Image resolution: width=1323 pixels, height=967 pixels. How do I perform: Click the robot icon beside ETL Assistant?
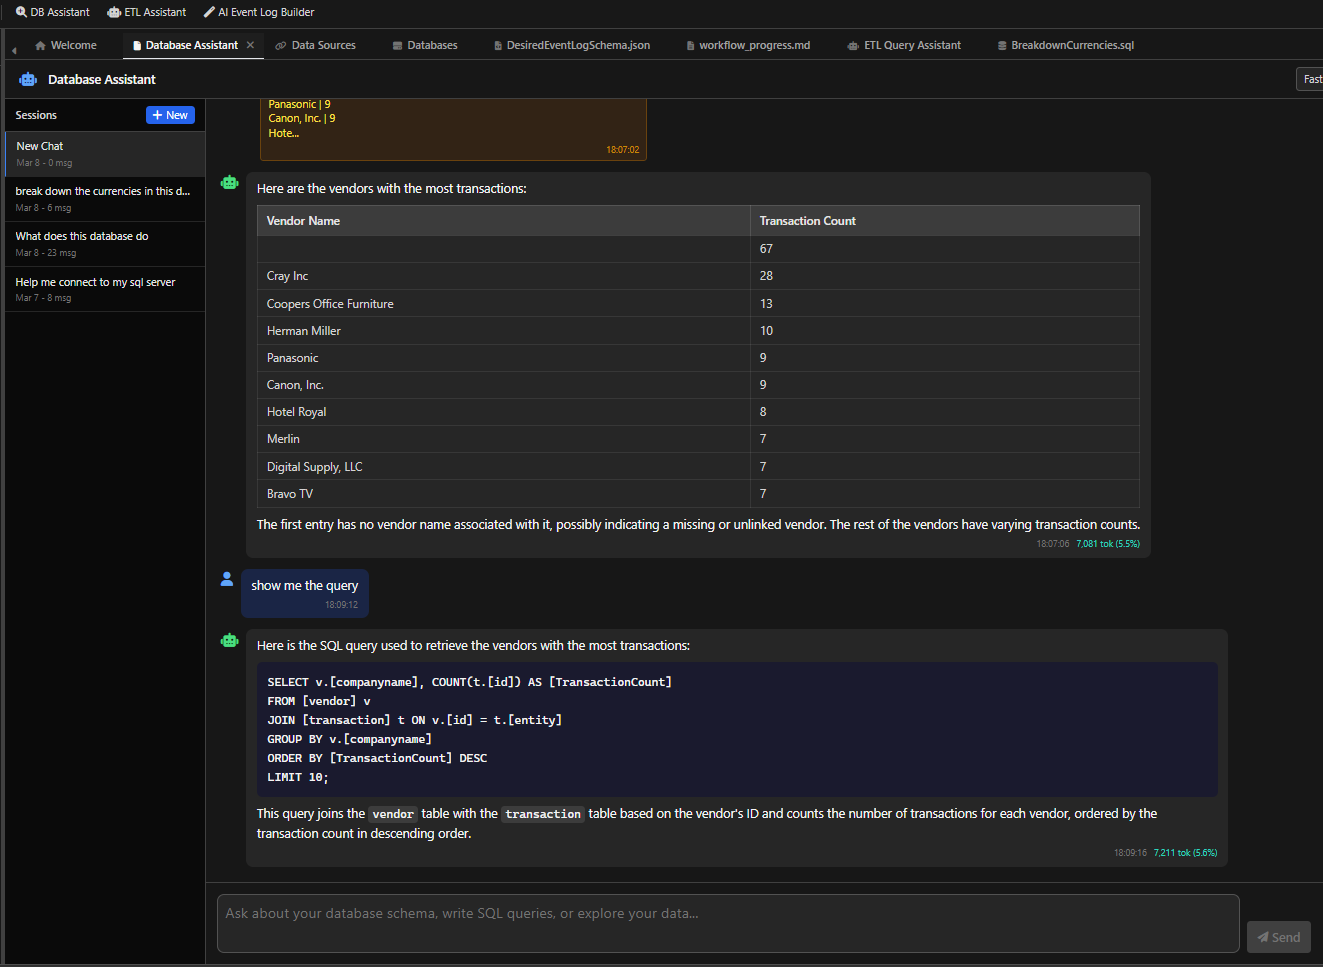pos(114,12)
